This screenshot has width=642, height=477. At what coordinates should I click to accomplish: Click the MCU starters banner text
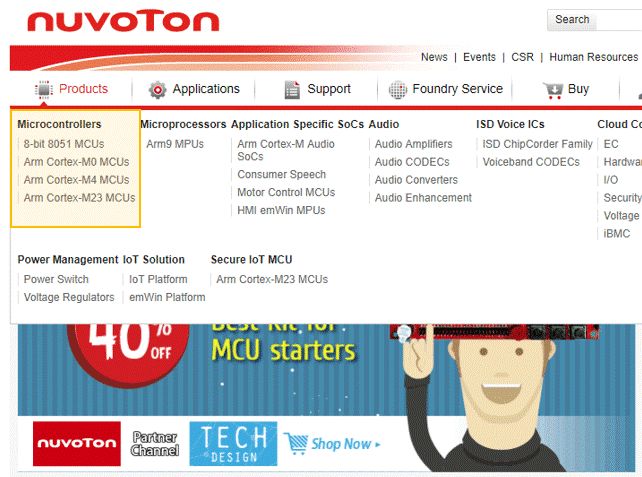tap(283, 351)
